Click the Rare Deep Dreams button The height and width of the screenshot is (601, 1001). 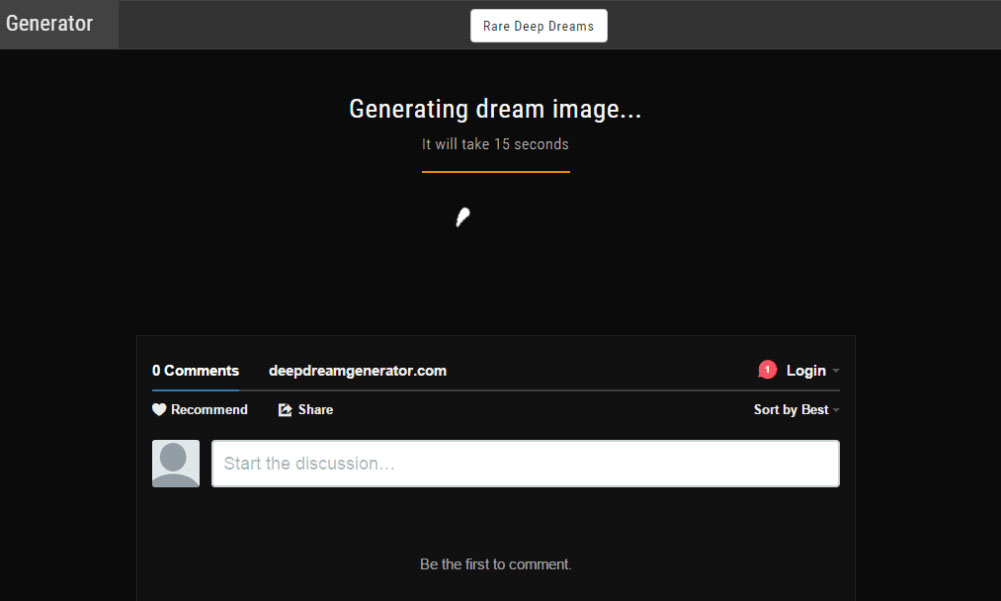tap(538, 26)
